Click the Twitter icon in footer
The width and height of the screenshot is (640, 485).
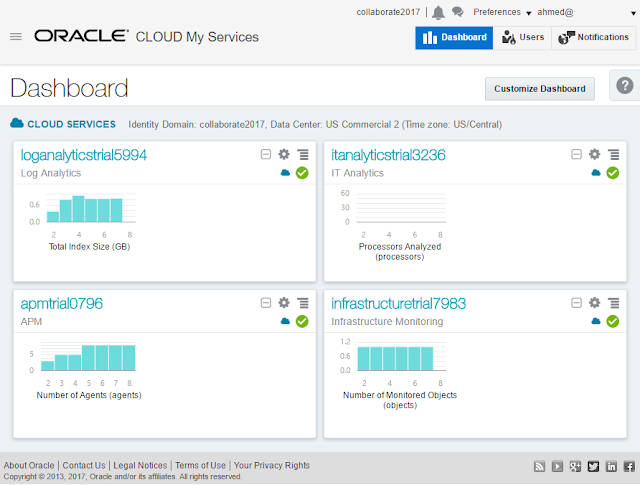pos(593,466)
